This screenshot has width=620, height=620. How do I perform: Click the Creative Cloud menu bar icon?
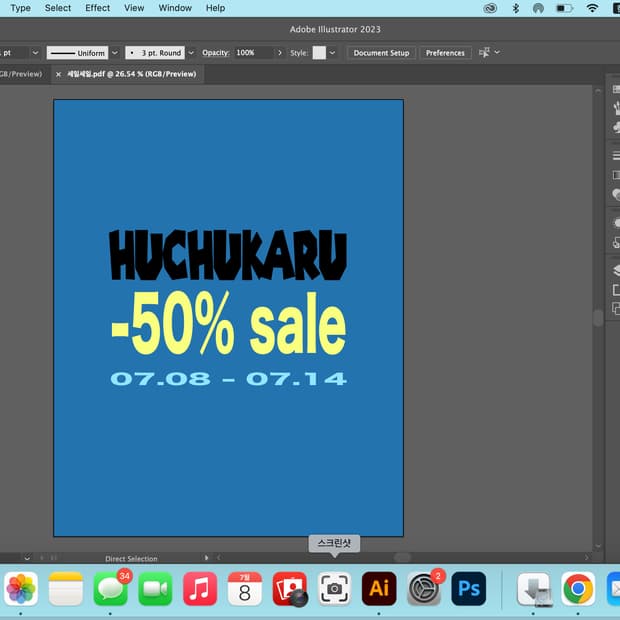tap(490, 8)
